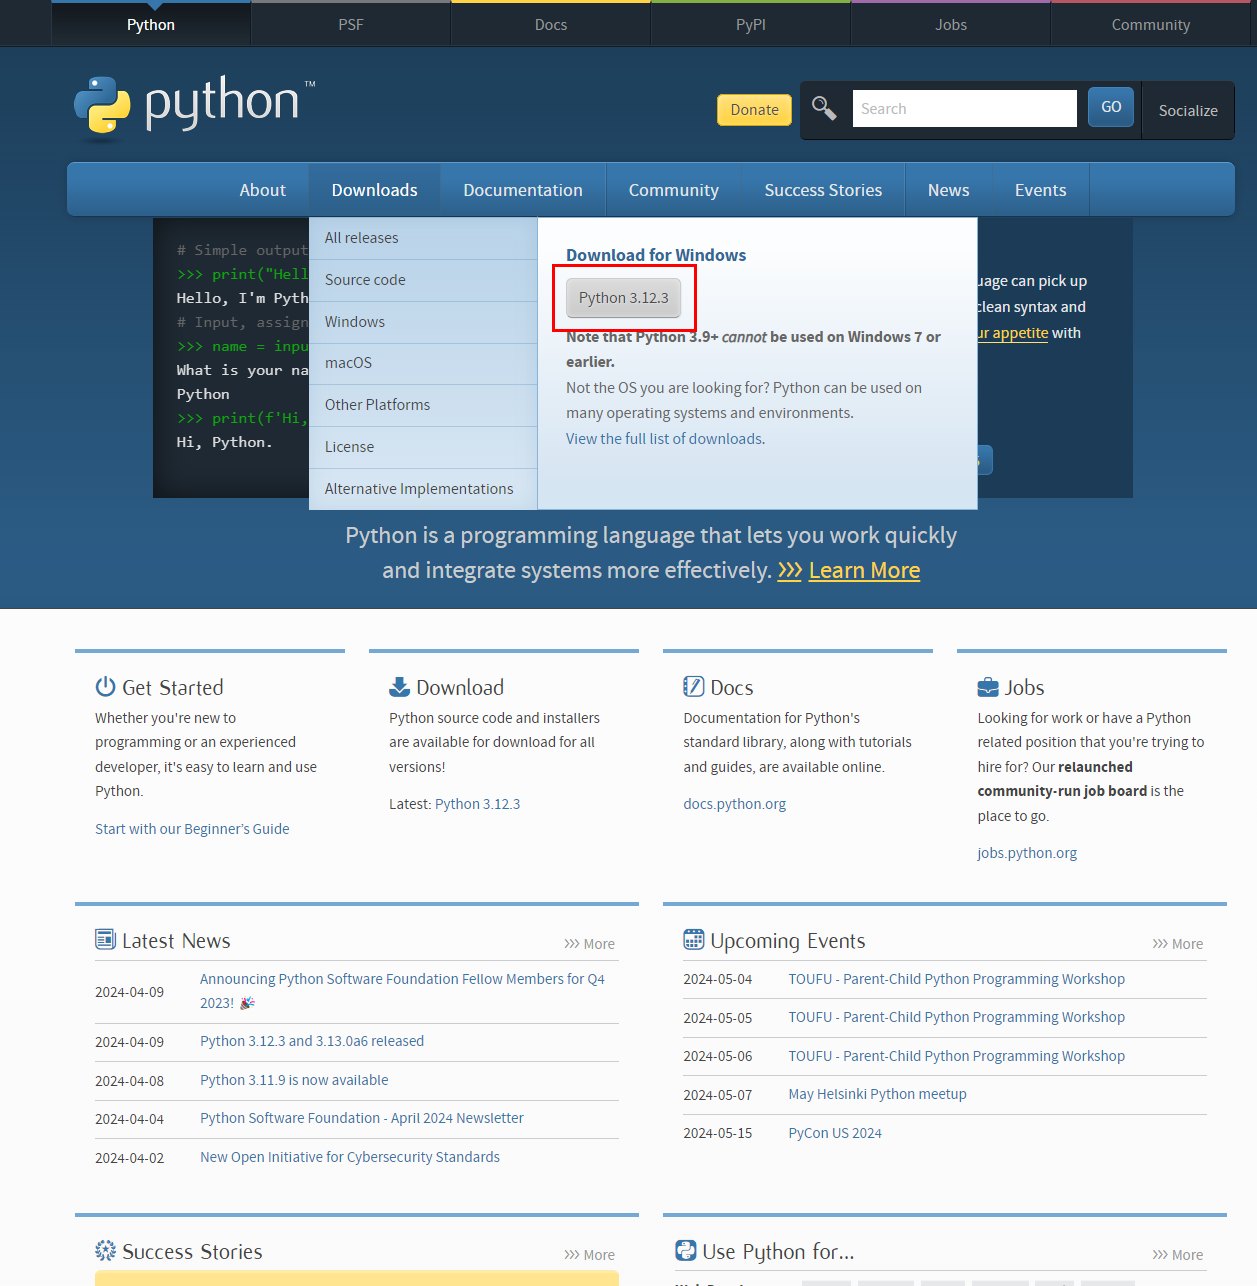This screenshot has width=1257, height=1286.
Task: Click the Success Stories section heading
Action: [192, 1252]
